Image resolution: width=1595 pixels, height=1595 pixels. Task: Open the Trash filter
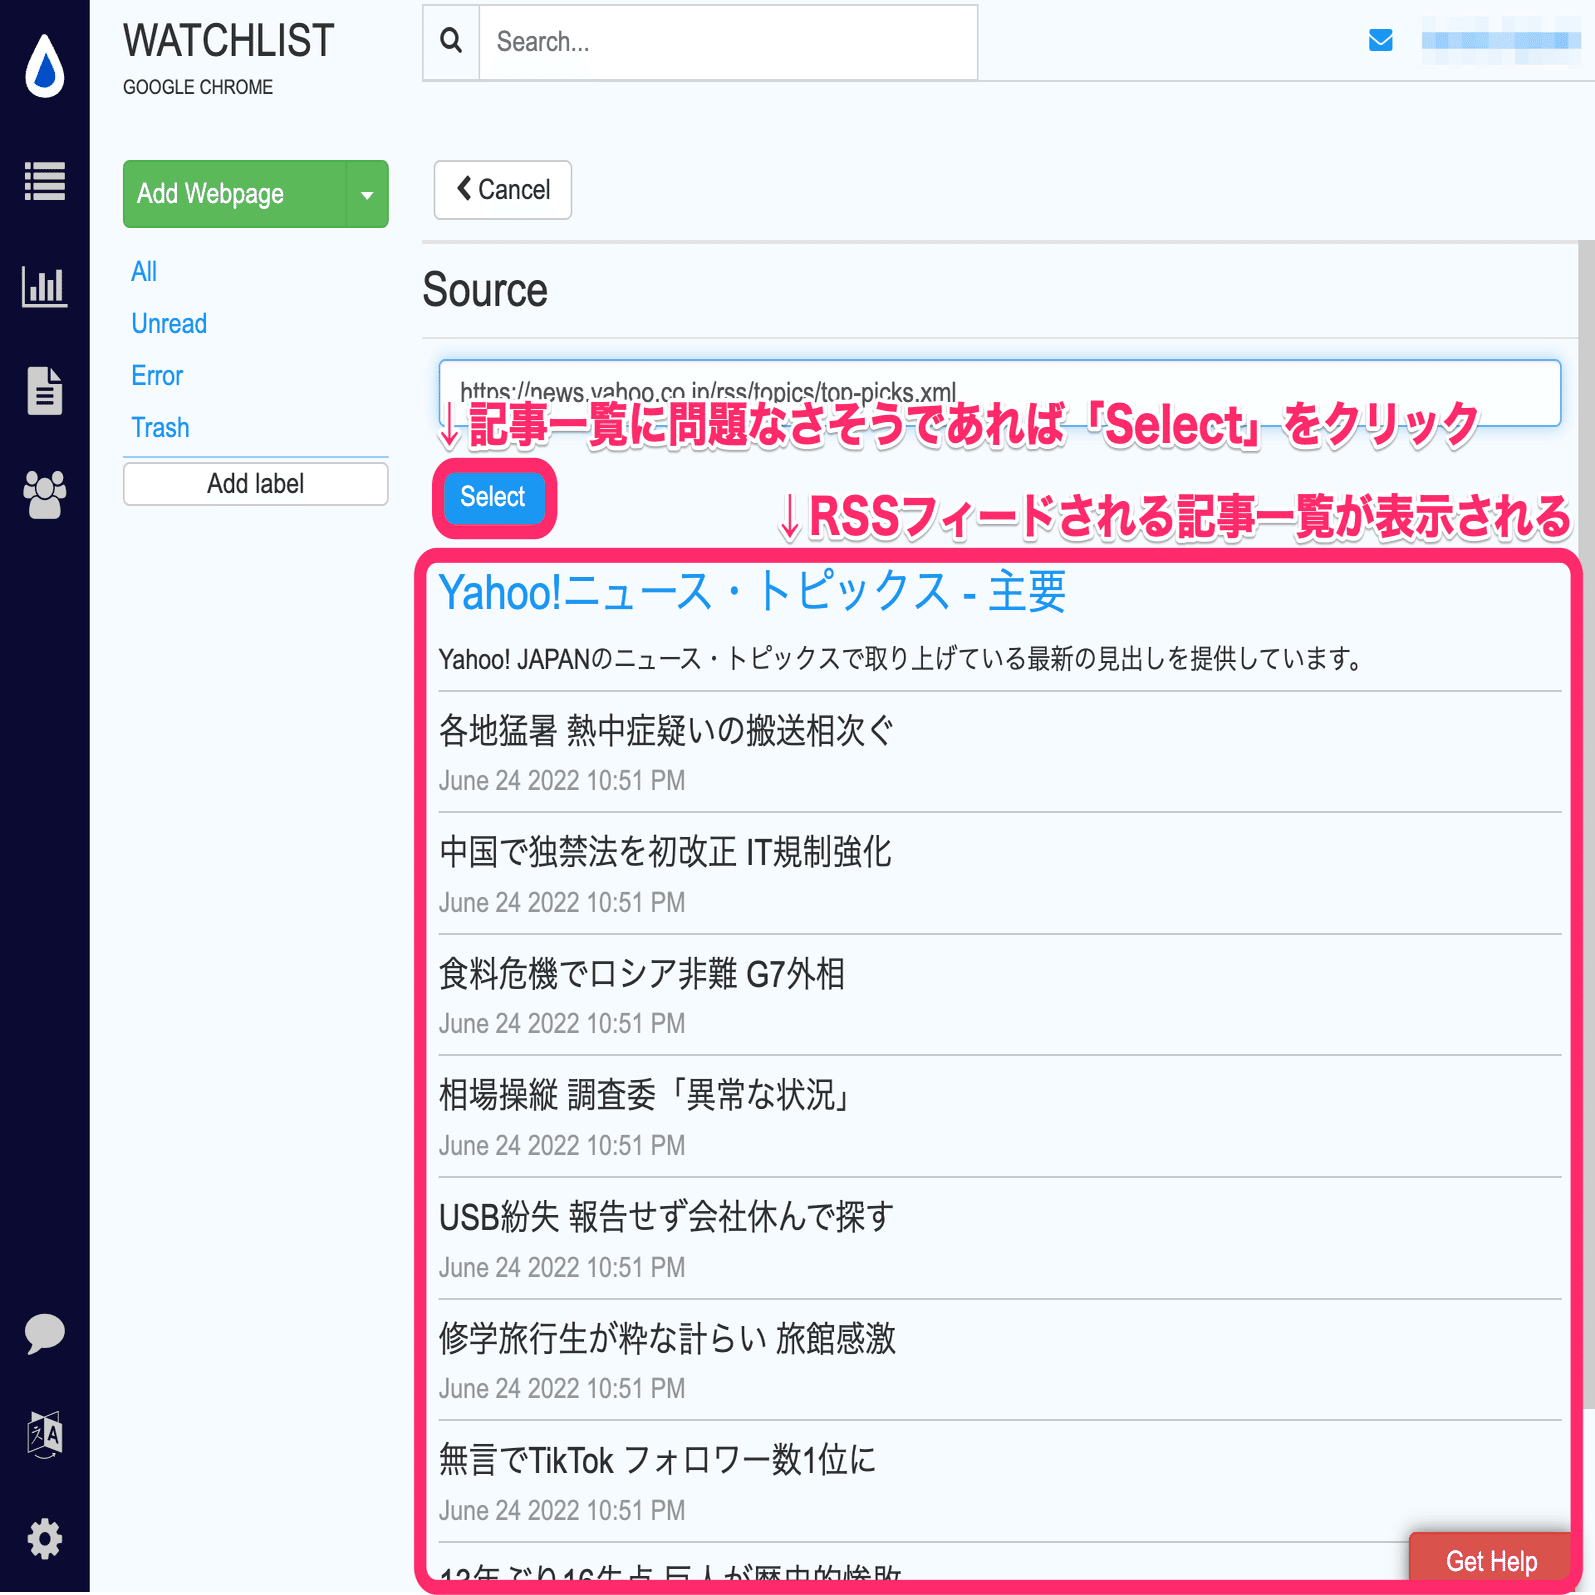click(160, 428)
